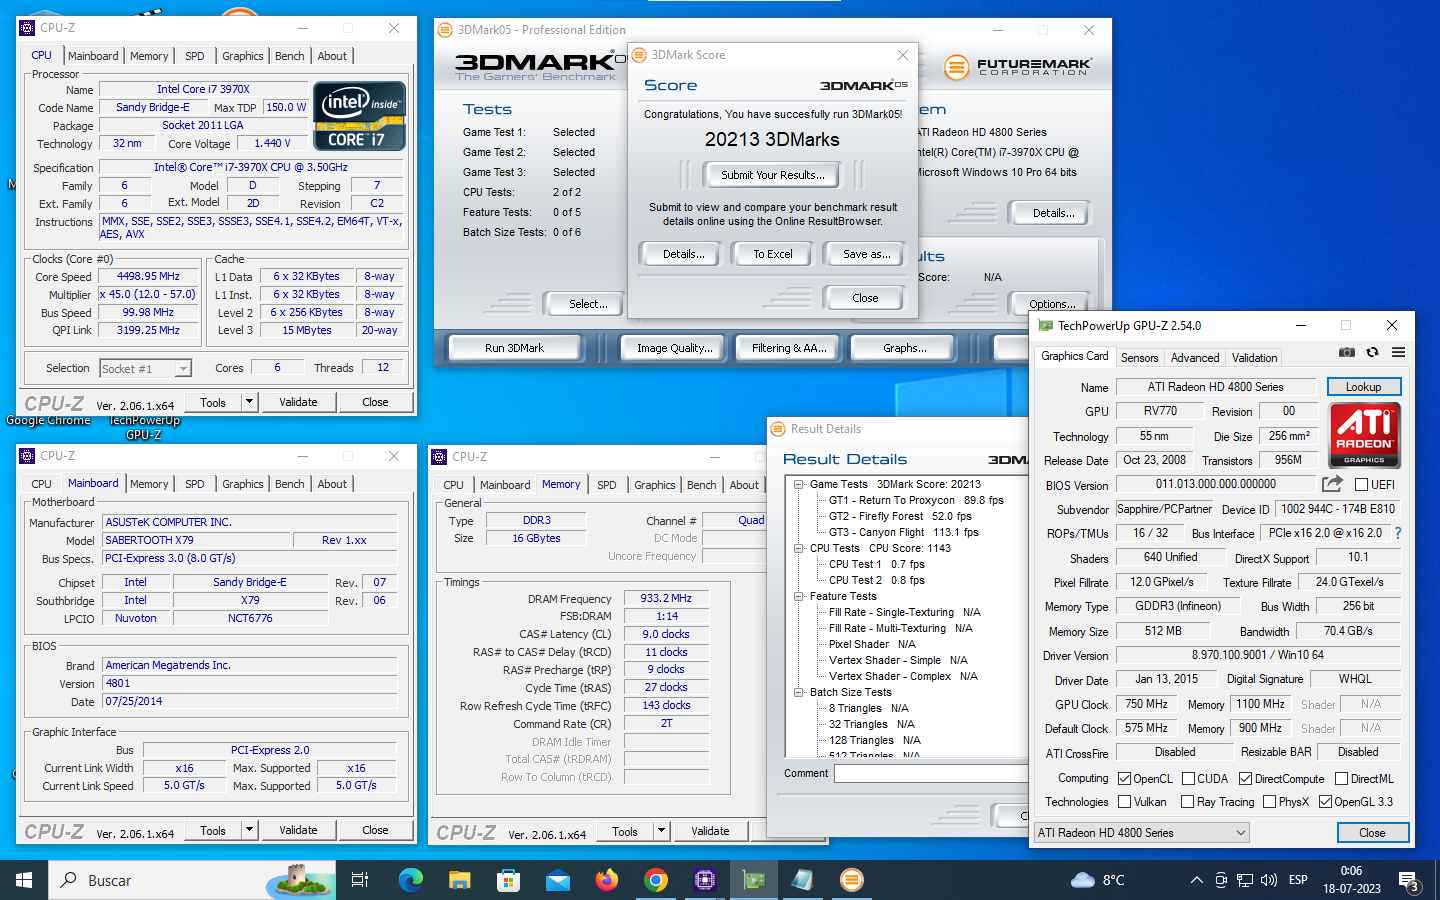Click the ATI Radeon logo in GPU-Z
The image size is (1440, 900).
pyautogui.click(x=1364, y=436)
